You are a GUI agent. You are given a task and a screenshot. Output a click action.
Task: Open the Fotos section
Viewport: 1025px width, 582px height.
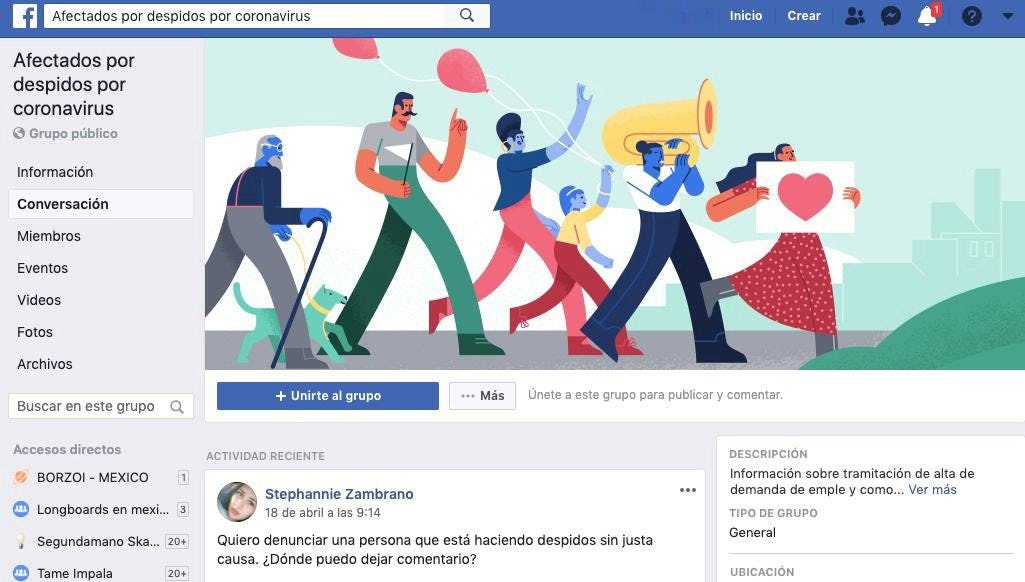[x=35, y=332]
